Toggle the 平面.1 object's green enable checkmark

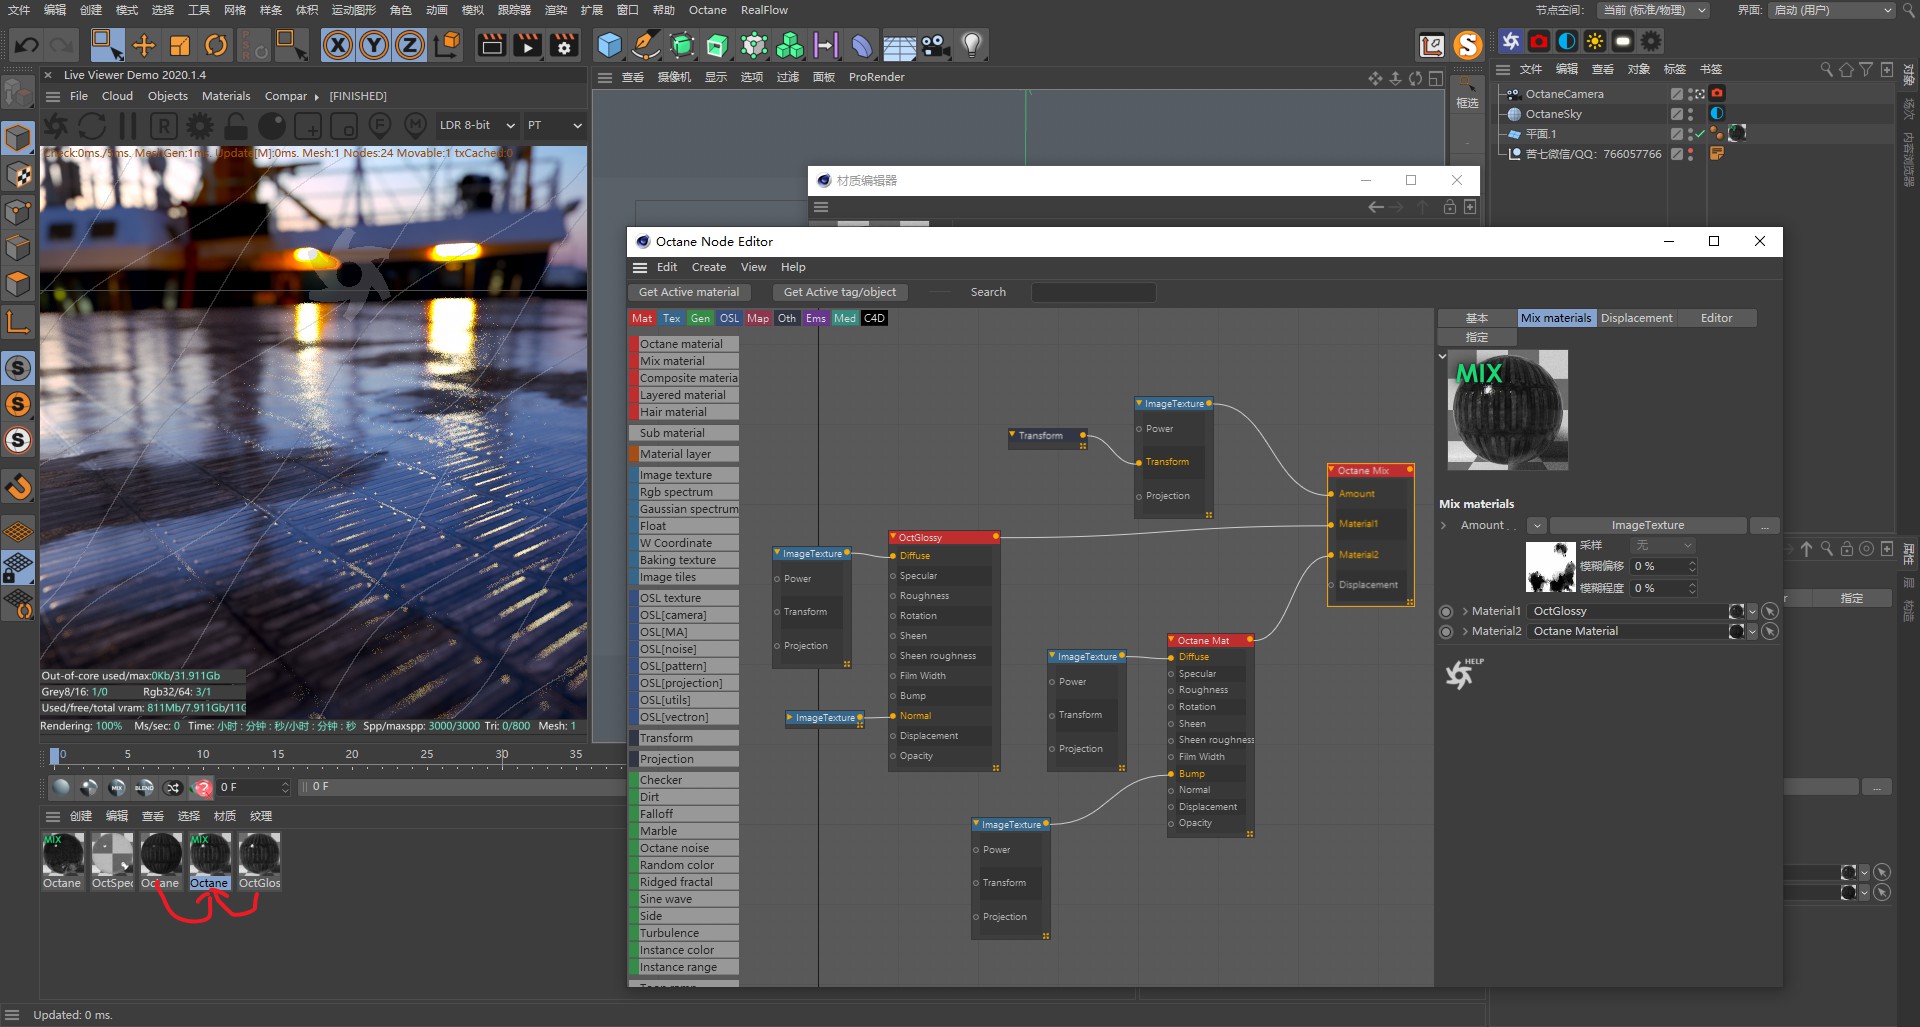(1700, 134)
